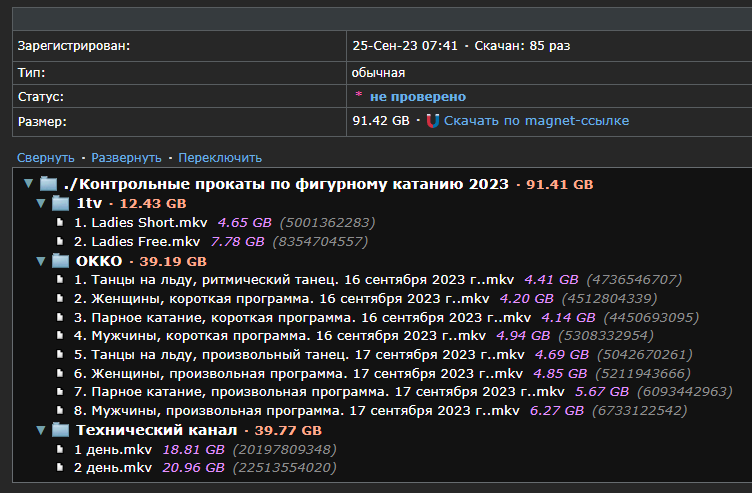Click the не проверено status text

(417, 97)
